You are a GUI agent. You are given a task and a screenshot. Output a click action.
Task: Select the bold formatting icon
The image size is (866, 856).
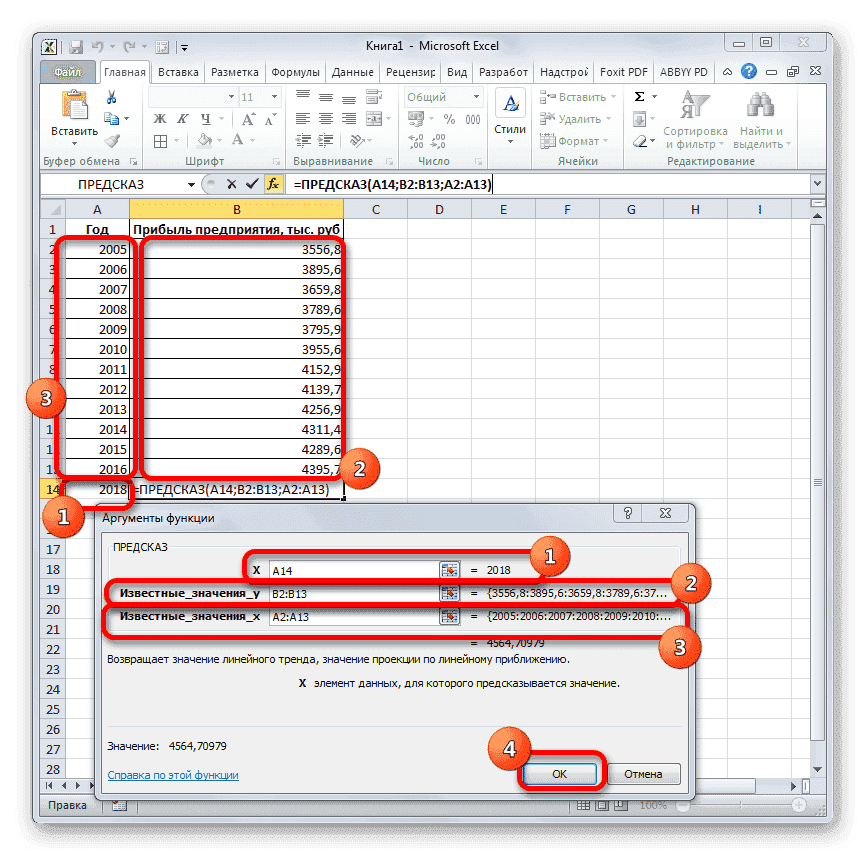(160, 117)
